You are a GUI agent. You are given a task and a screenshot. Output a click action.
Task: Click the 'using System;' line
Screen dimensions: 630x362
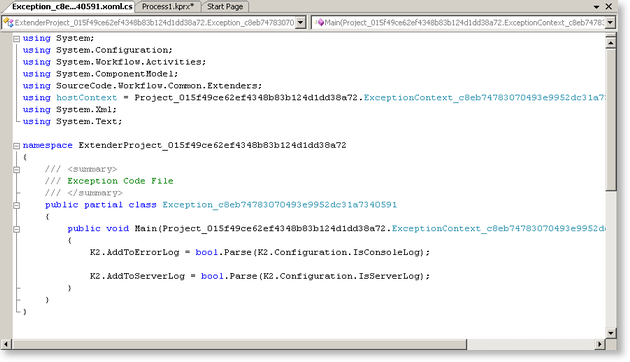58,38
